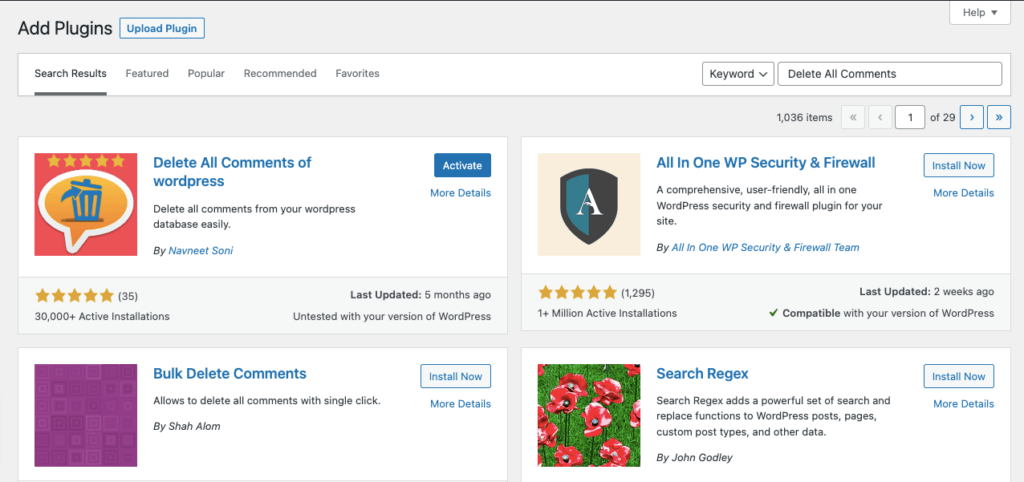Click the '1,036 items' count text

pos(805,118)
